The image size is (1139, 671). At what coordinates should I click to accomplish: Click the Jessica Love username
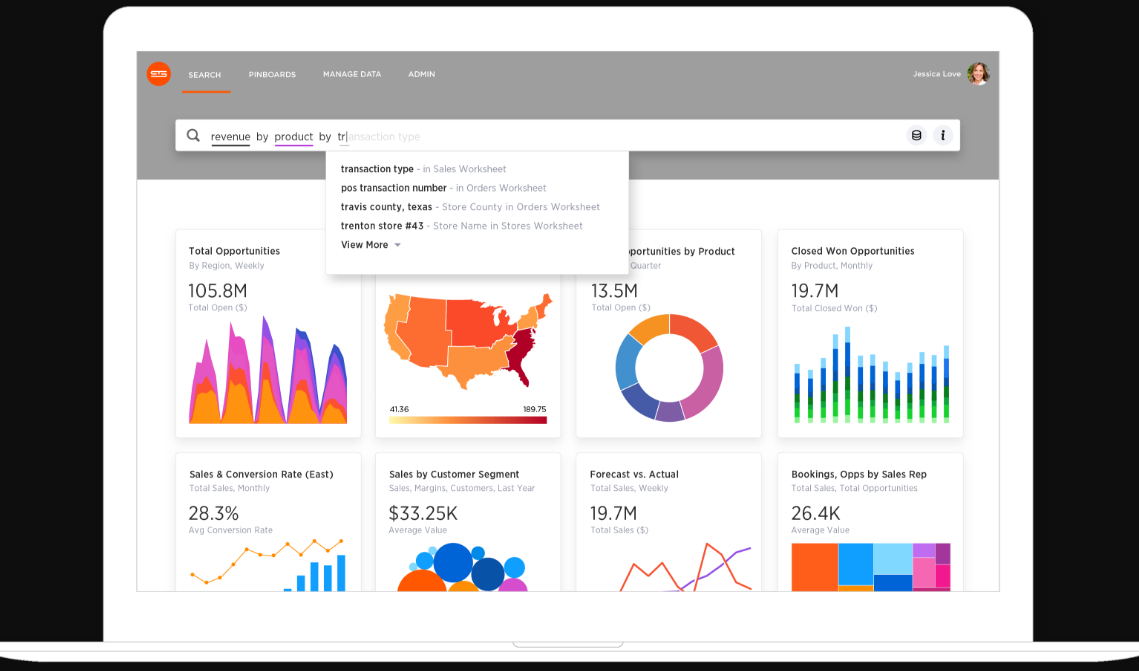pos(936,74)
